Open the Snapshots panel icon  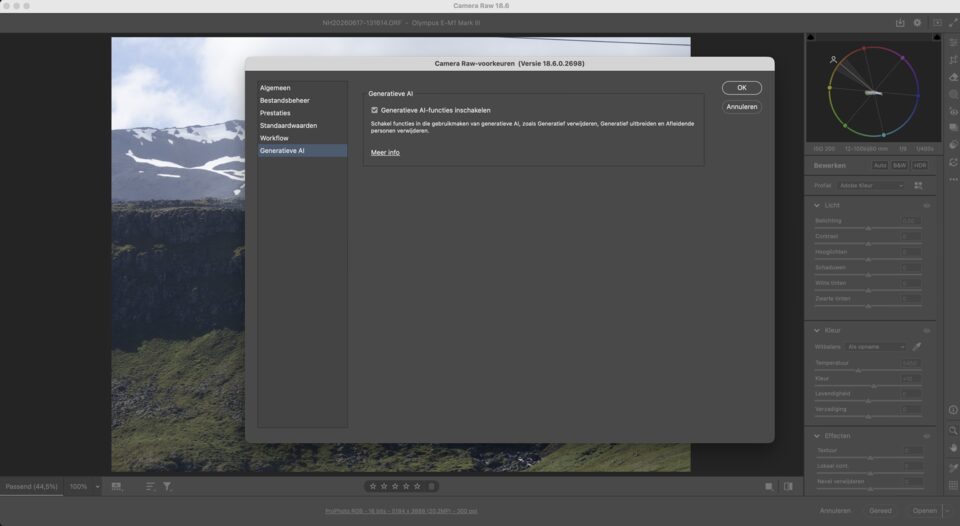953,127
